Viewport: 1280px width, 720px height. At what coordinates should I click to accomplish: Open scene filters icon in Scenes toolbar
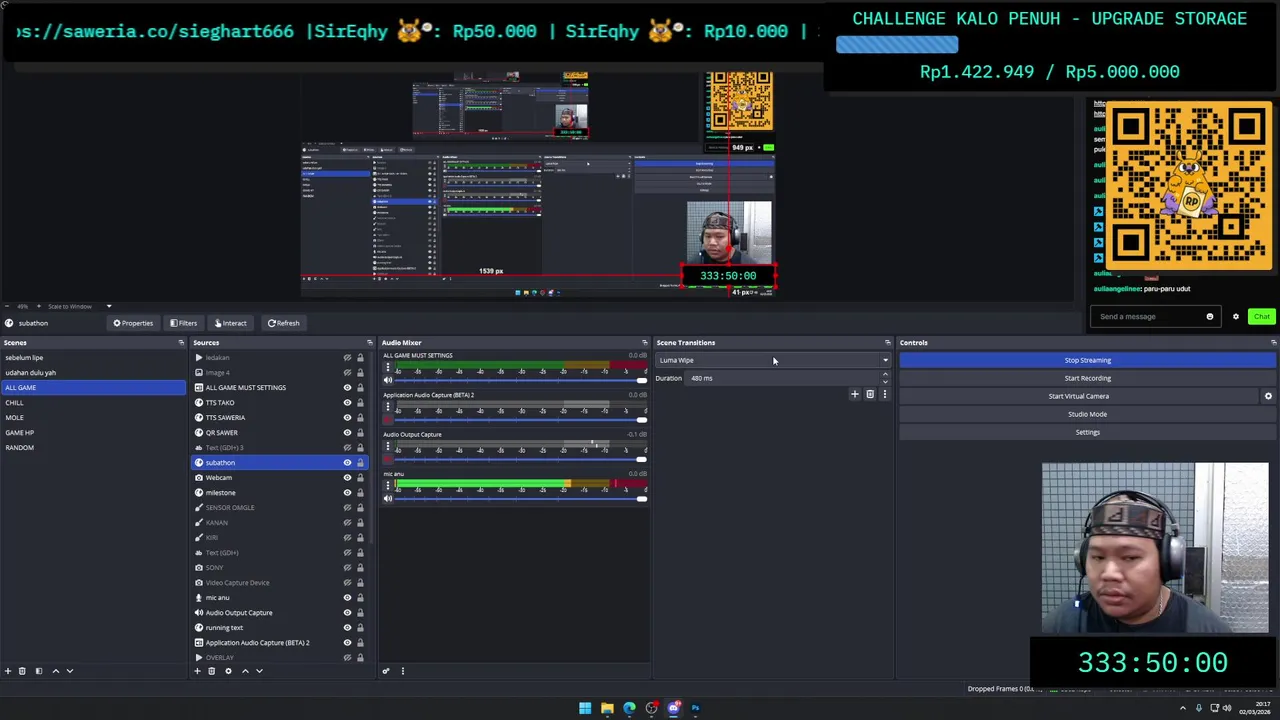[x=39, y=671]
